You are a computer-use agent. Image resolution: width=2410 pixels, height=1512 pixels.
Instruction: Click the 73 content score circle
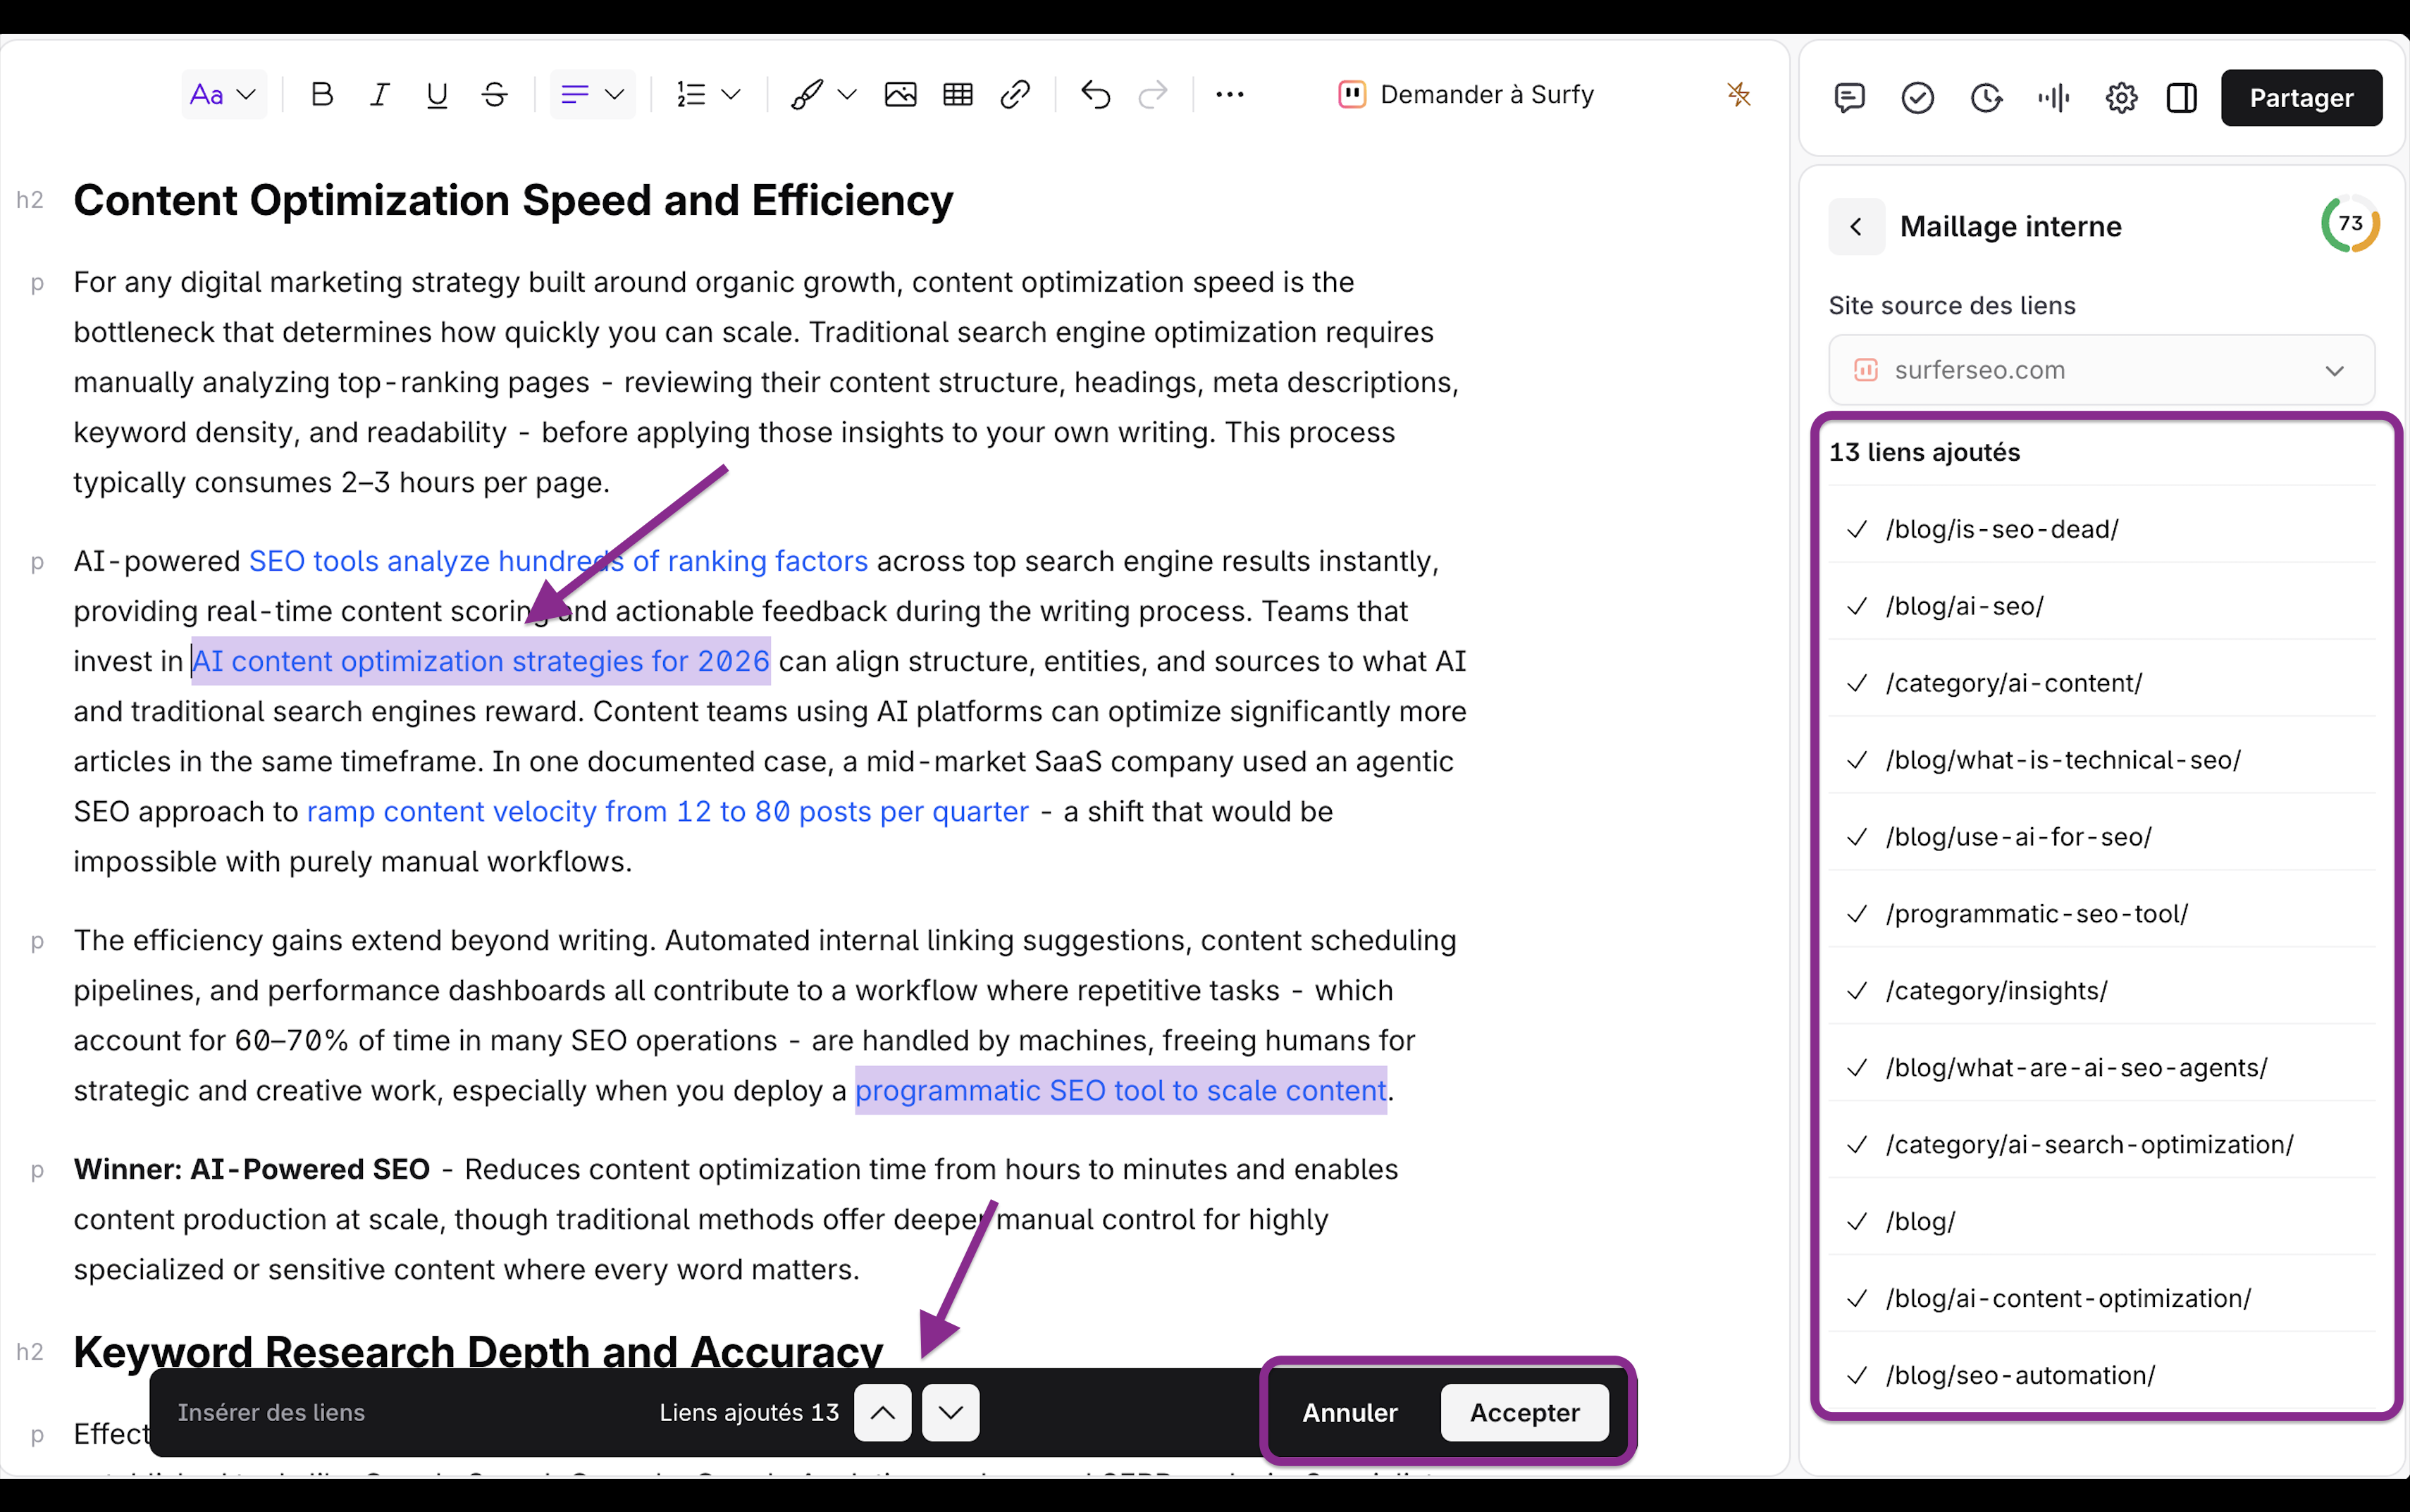[2350, 224]
